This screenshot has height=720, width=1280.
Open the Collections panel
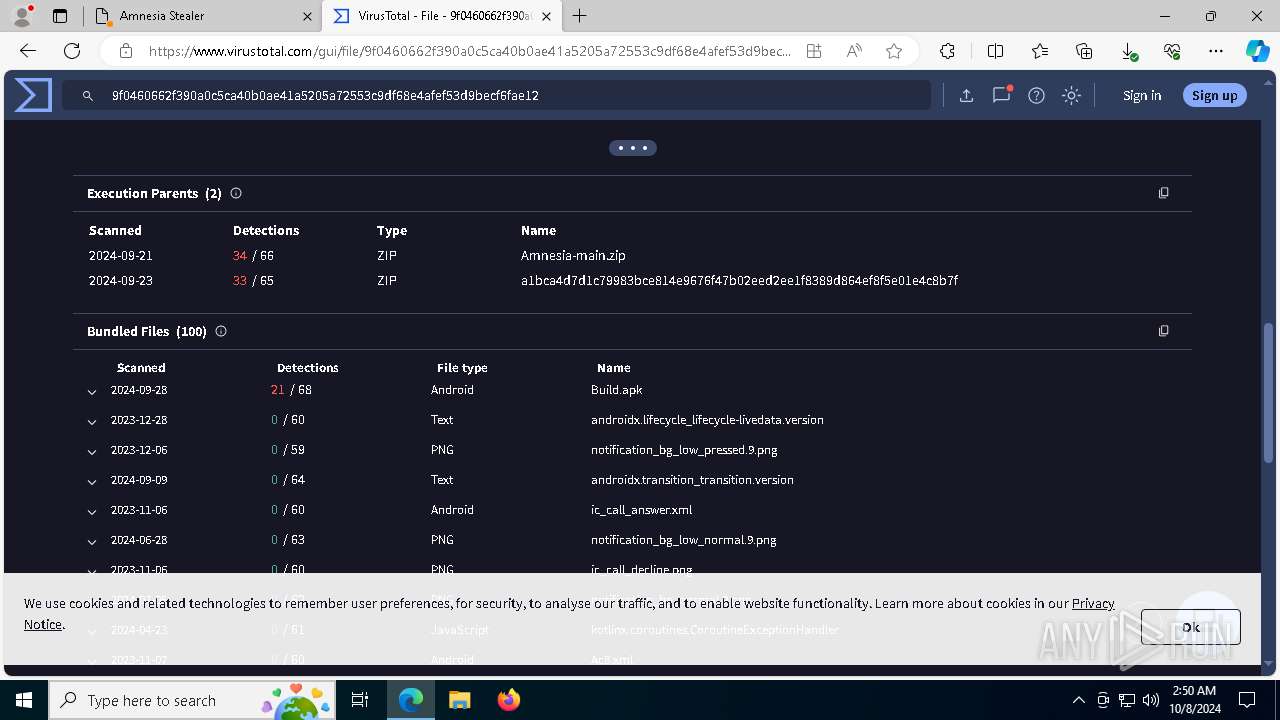click(1084, 51)
